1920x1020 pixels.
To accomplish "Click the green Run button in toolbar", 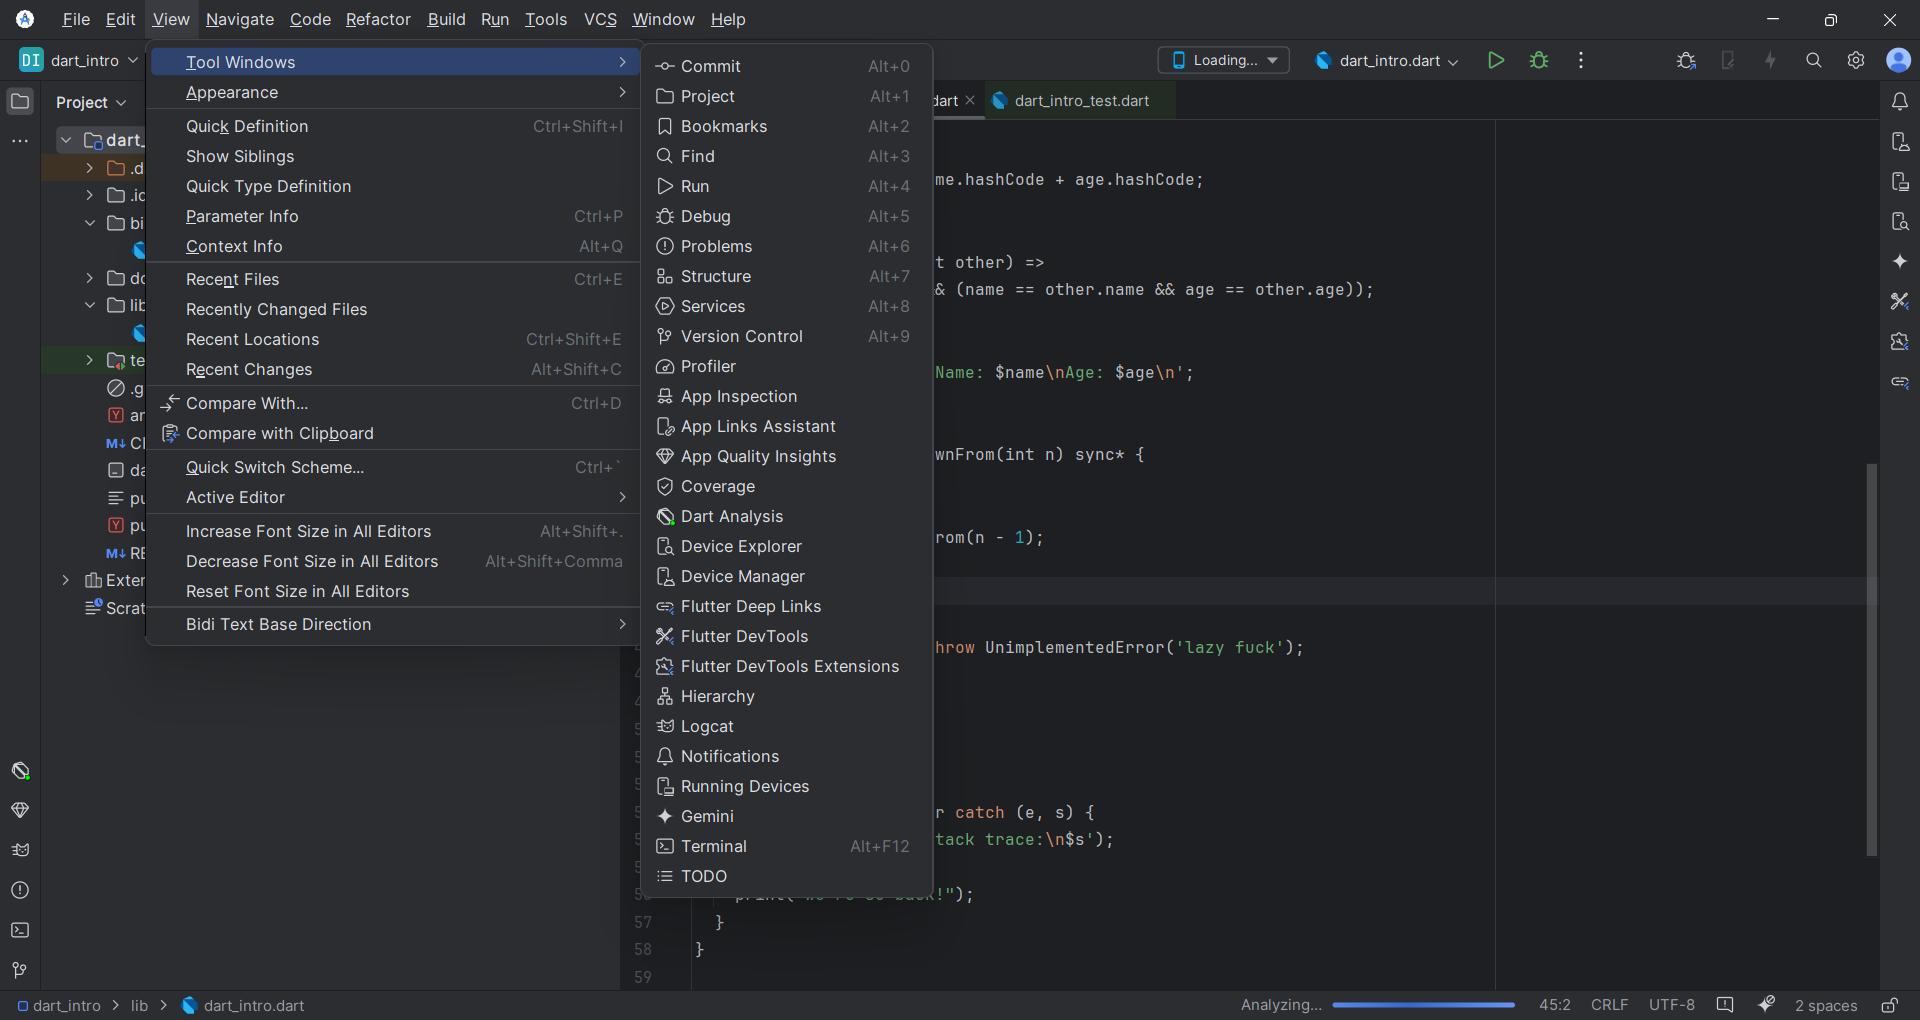I will 1495,60.
